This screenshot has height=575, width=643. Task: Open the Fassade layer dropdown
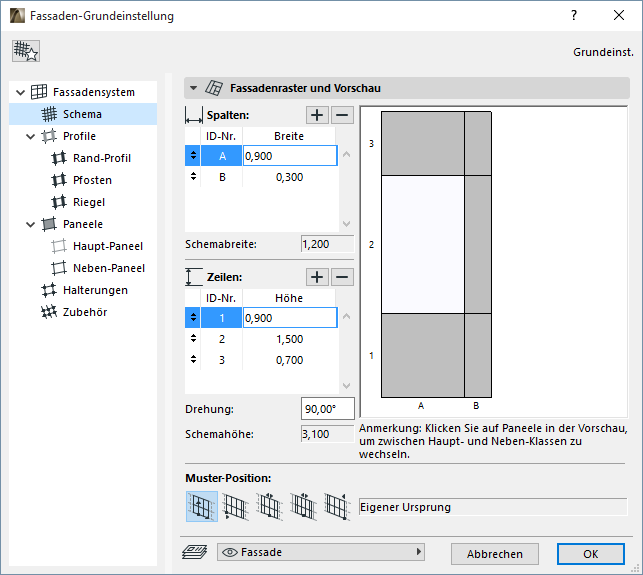pyautogui.click(x=321, y=552)
